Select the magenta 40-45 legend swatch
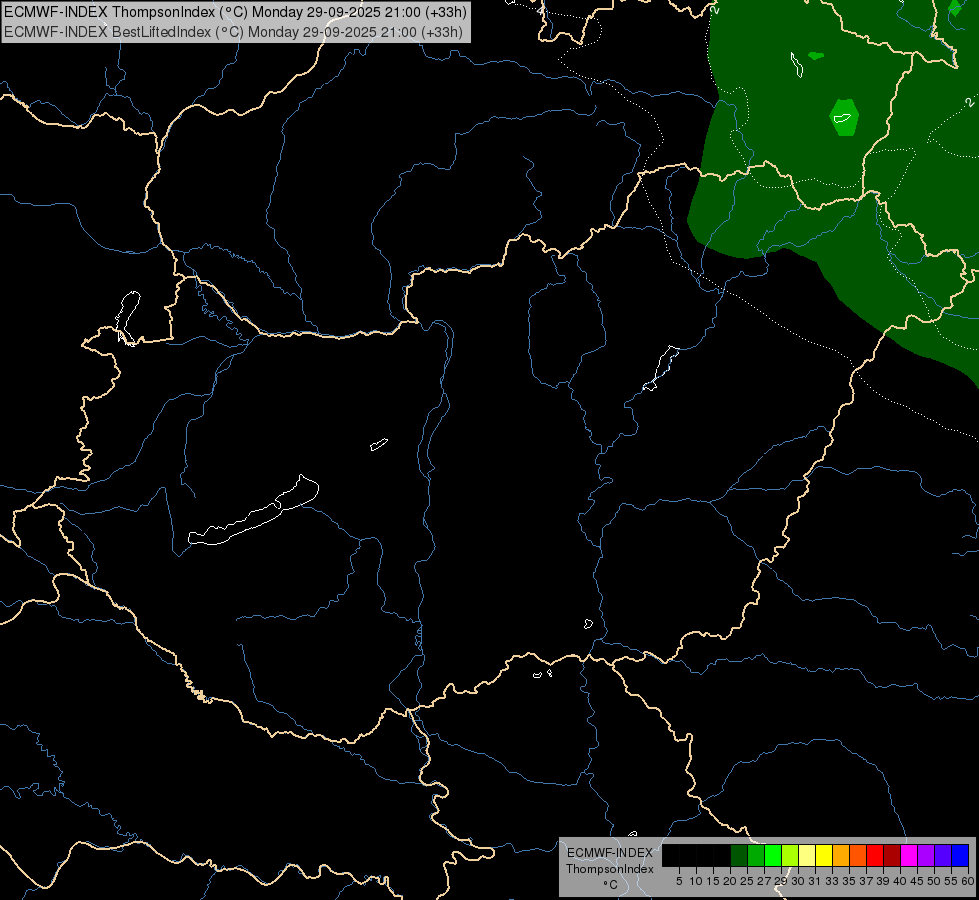 click(909, 855)
